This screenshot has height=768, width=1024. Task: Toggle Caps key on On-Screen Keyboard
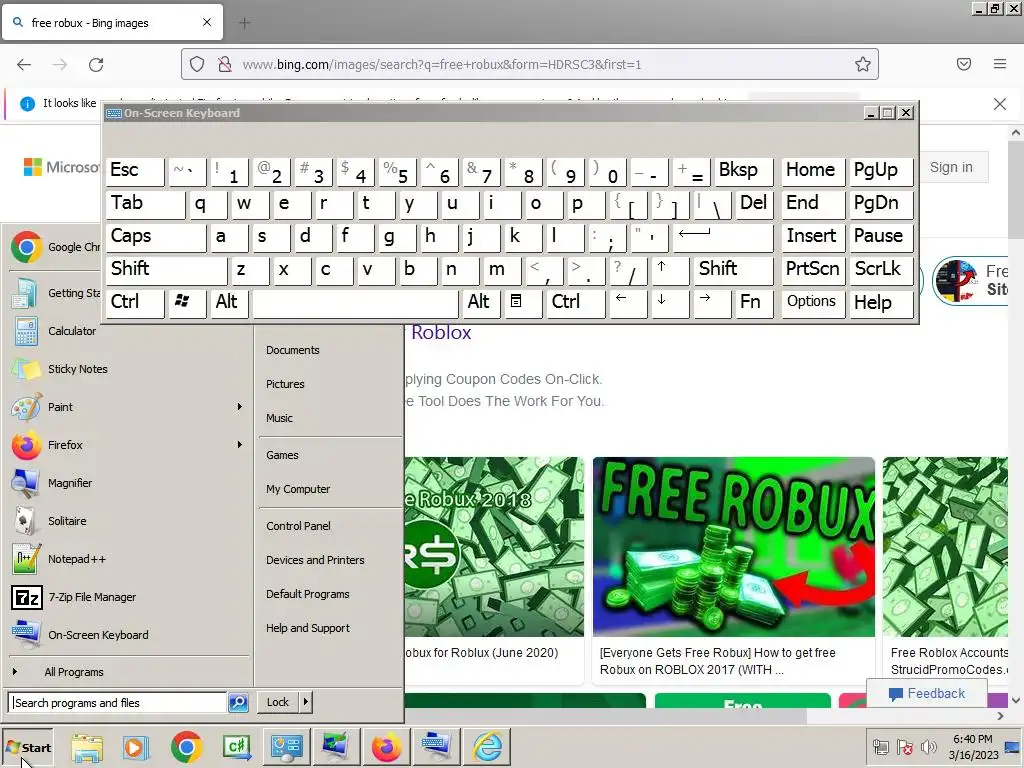pos(155,237)
